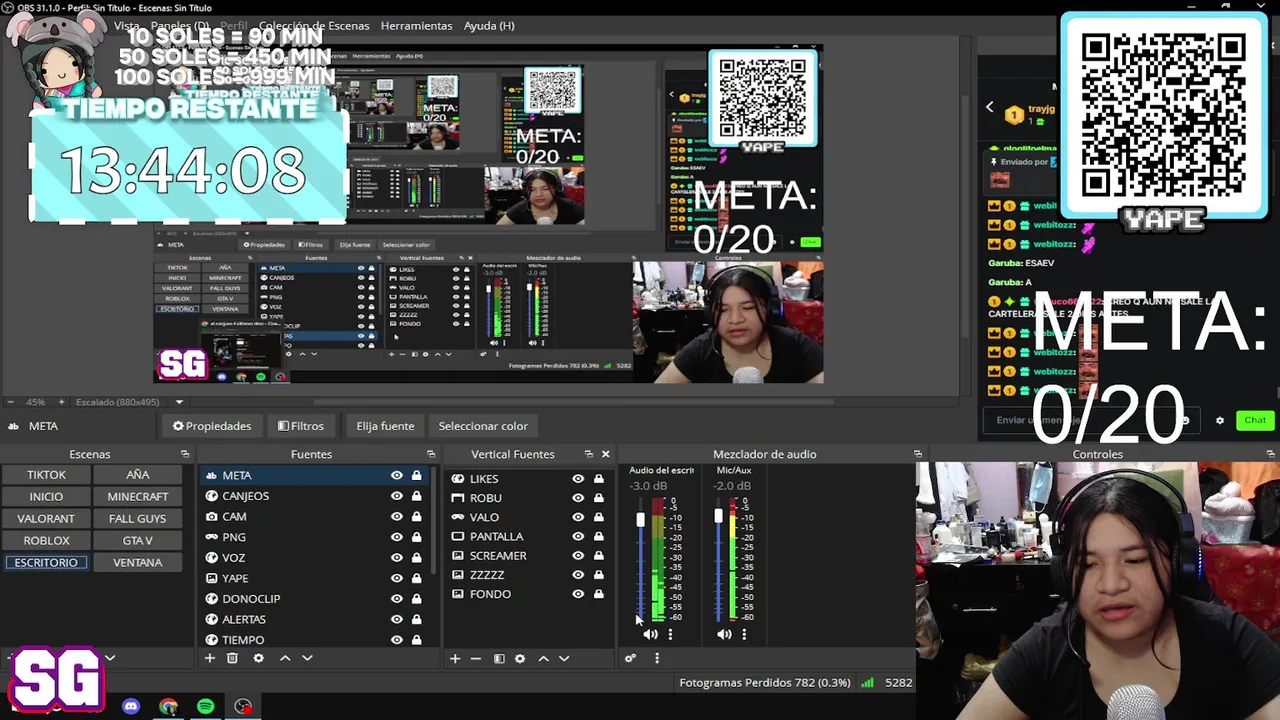Add a source in Vertical Fuentes toolbar

(455, 658)
